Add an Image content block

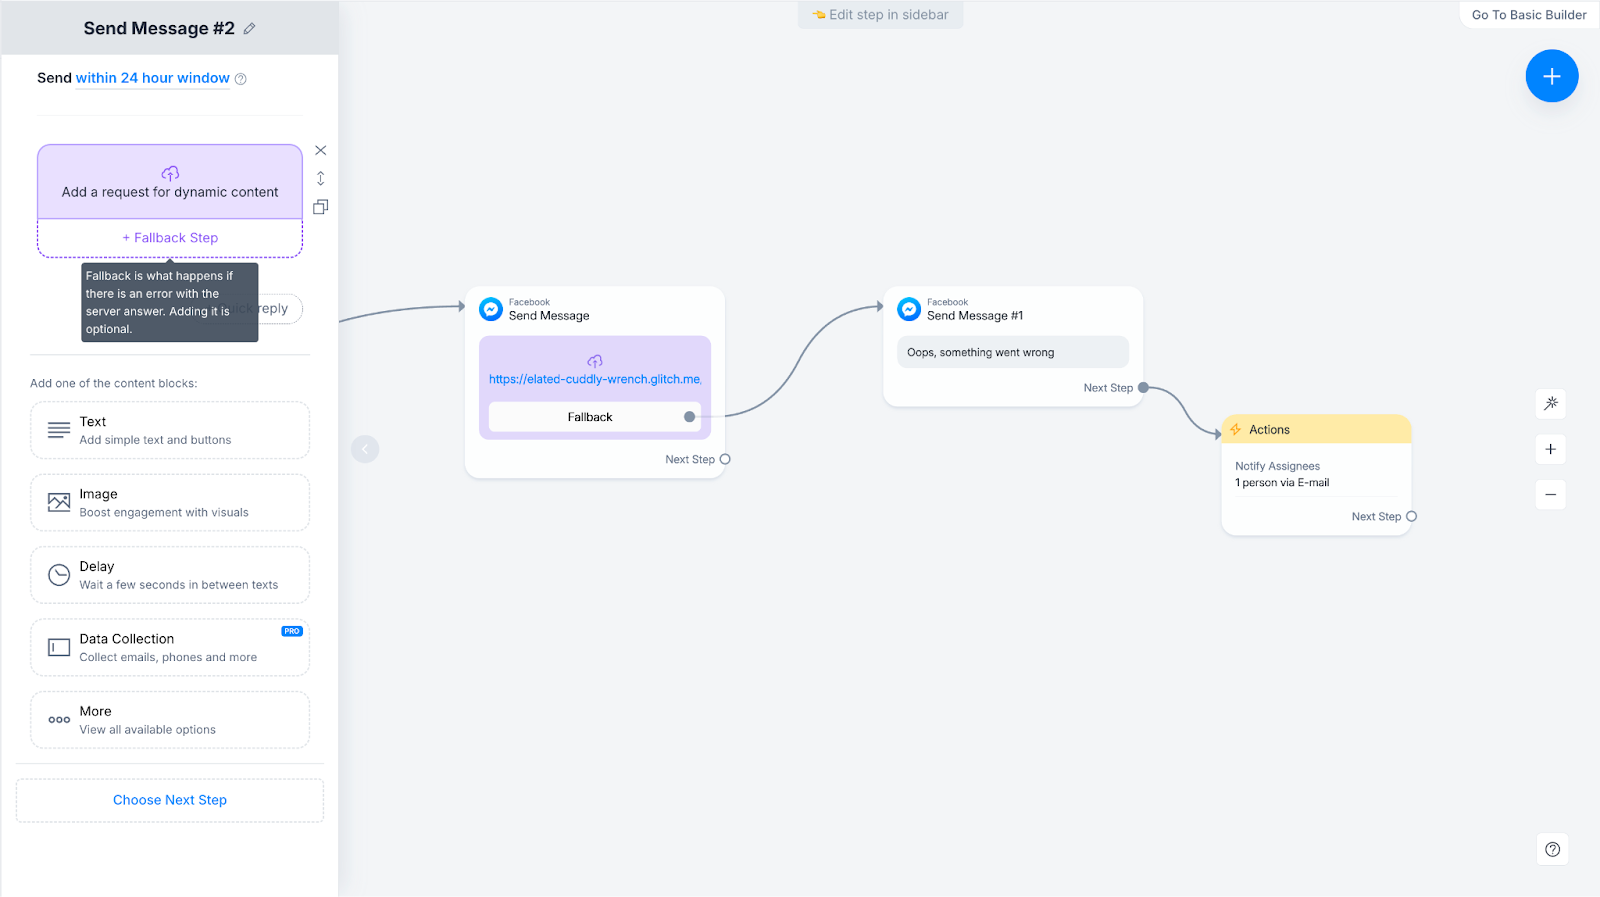[x=170, y=503]
